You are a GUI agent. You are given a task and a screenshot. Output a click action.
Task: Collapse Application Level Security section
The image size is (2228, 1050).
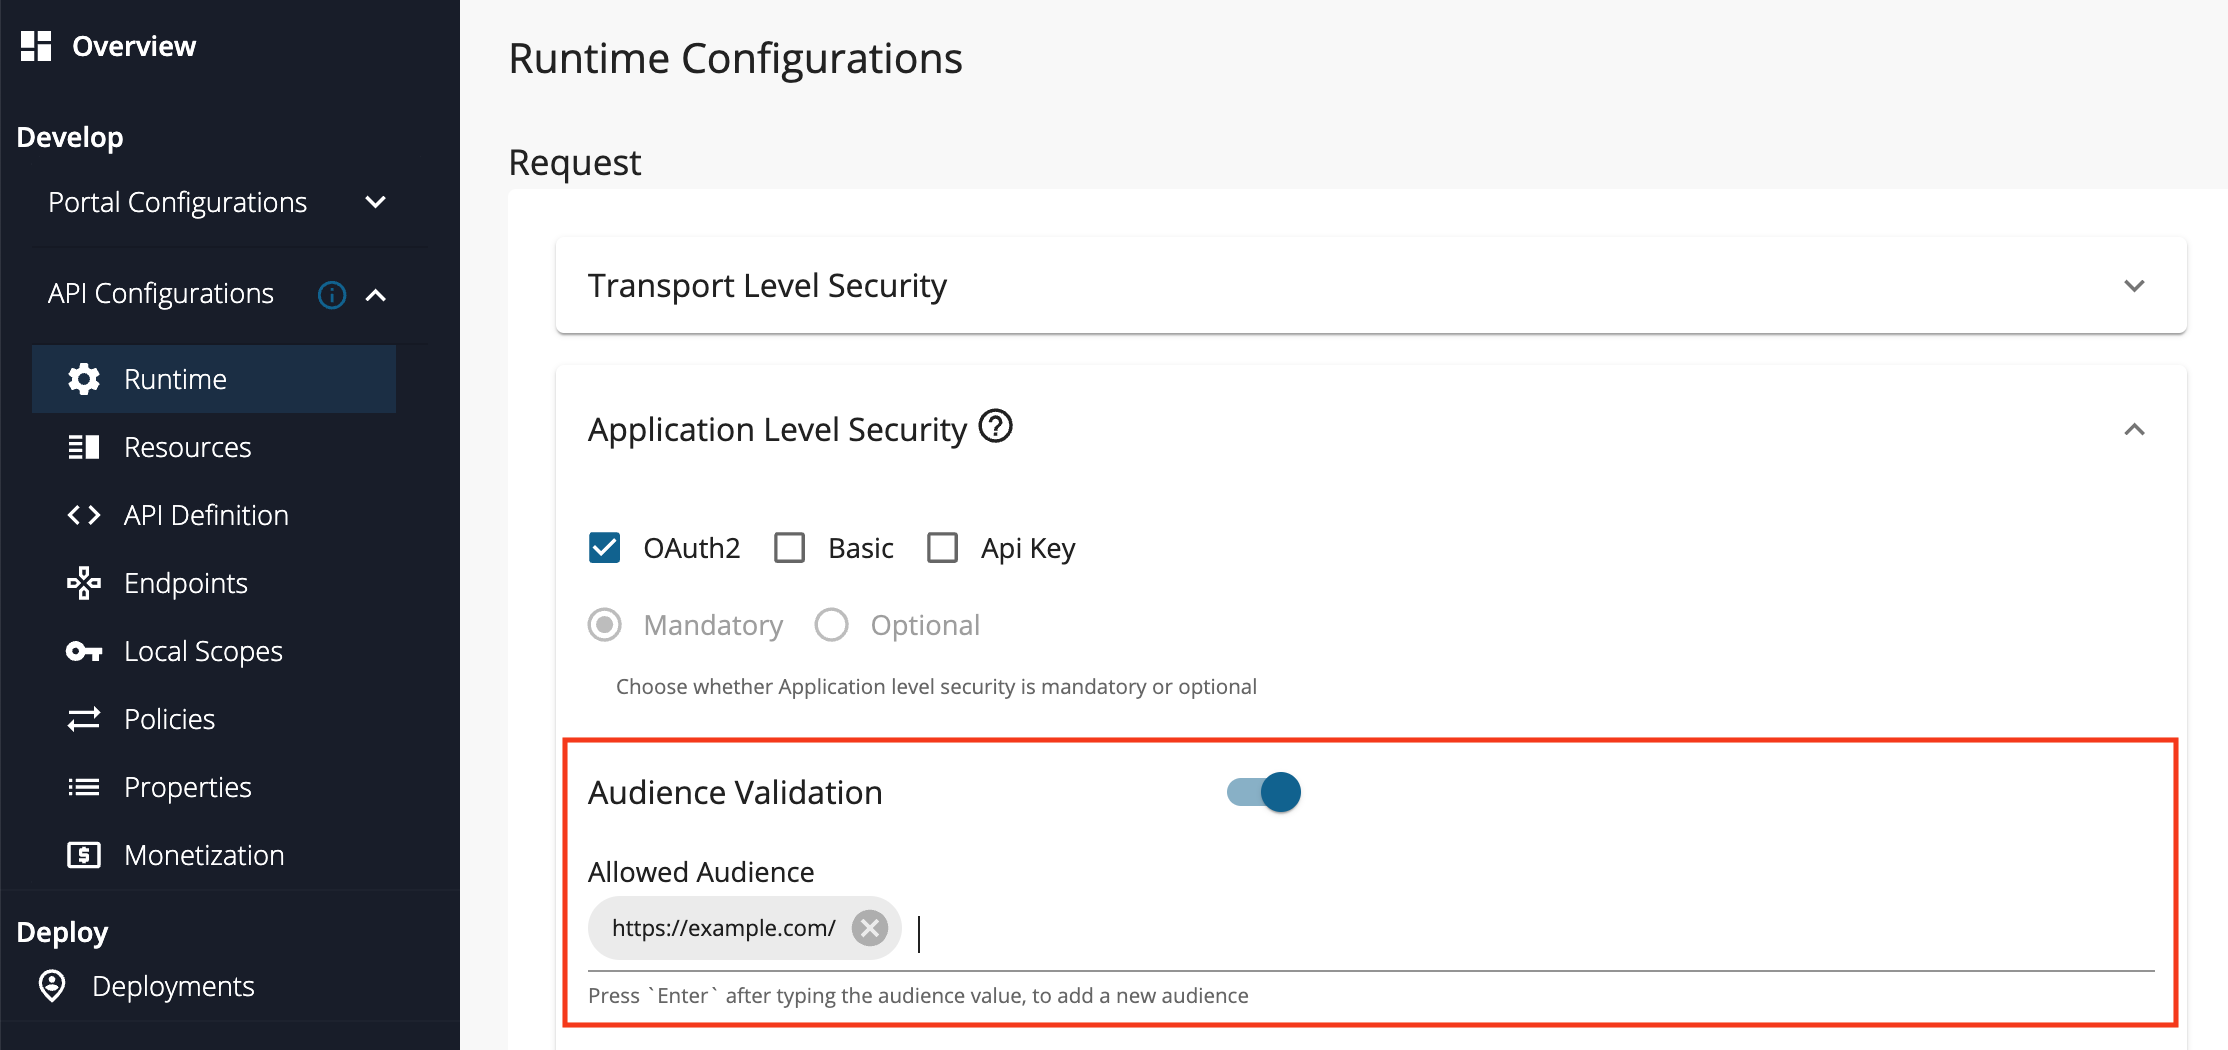2136,430
